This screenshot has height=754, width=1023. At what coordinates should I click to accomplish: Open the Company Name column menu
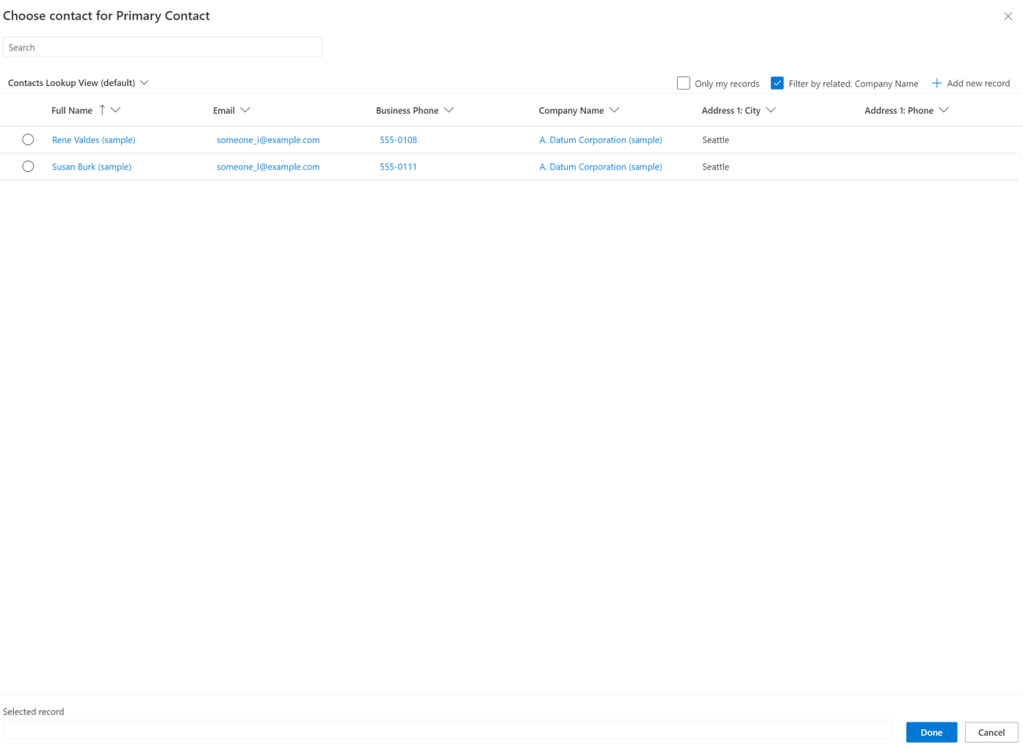tap(614, 110)
